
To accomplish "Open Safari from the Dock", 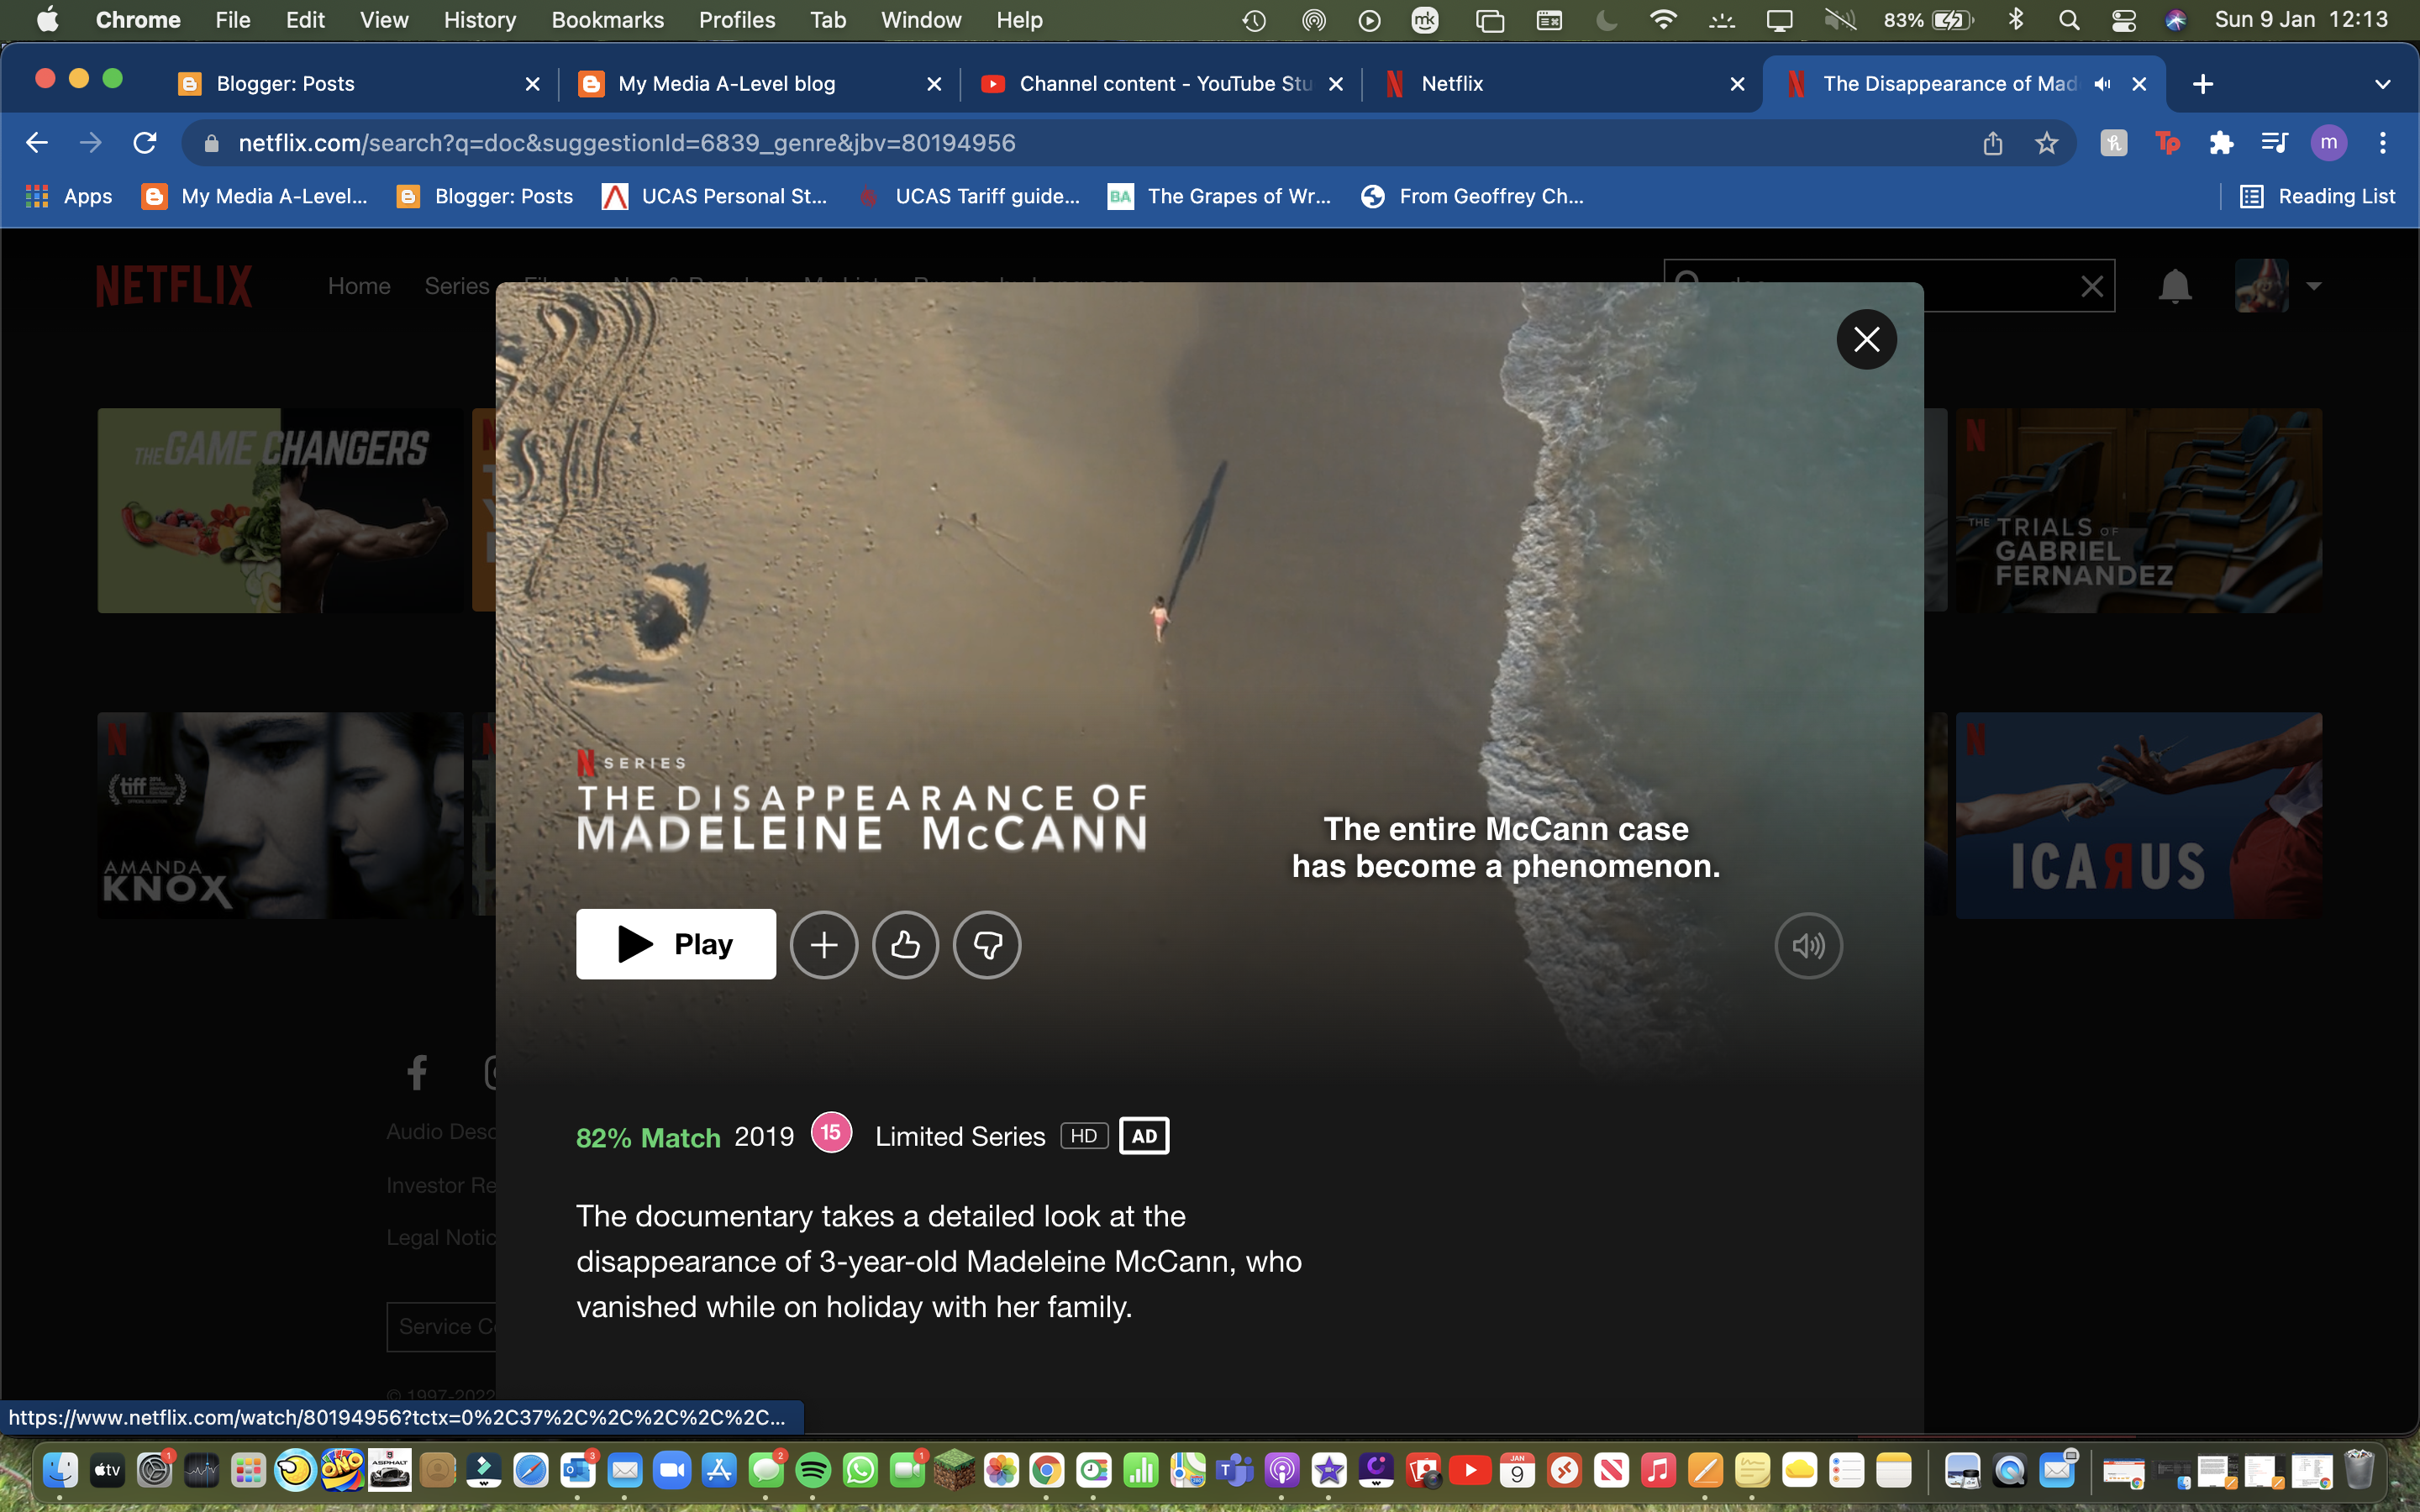I will [x=531, y=1470].
